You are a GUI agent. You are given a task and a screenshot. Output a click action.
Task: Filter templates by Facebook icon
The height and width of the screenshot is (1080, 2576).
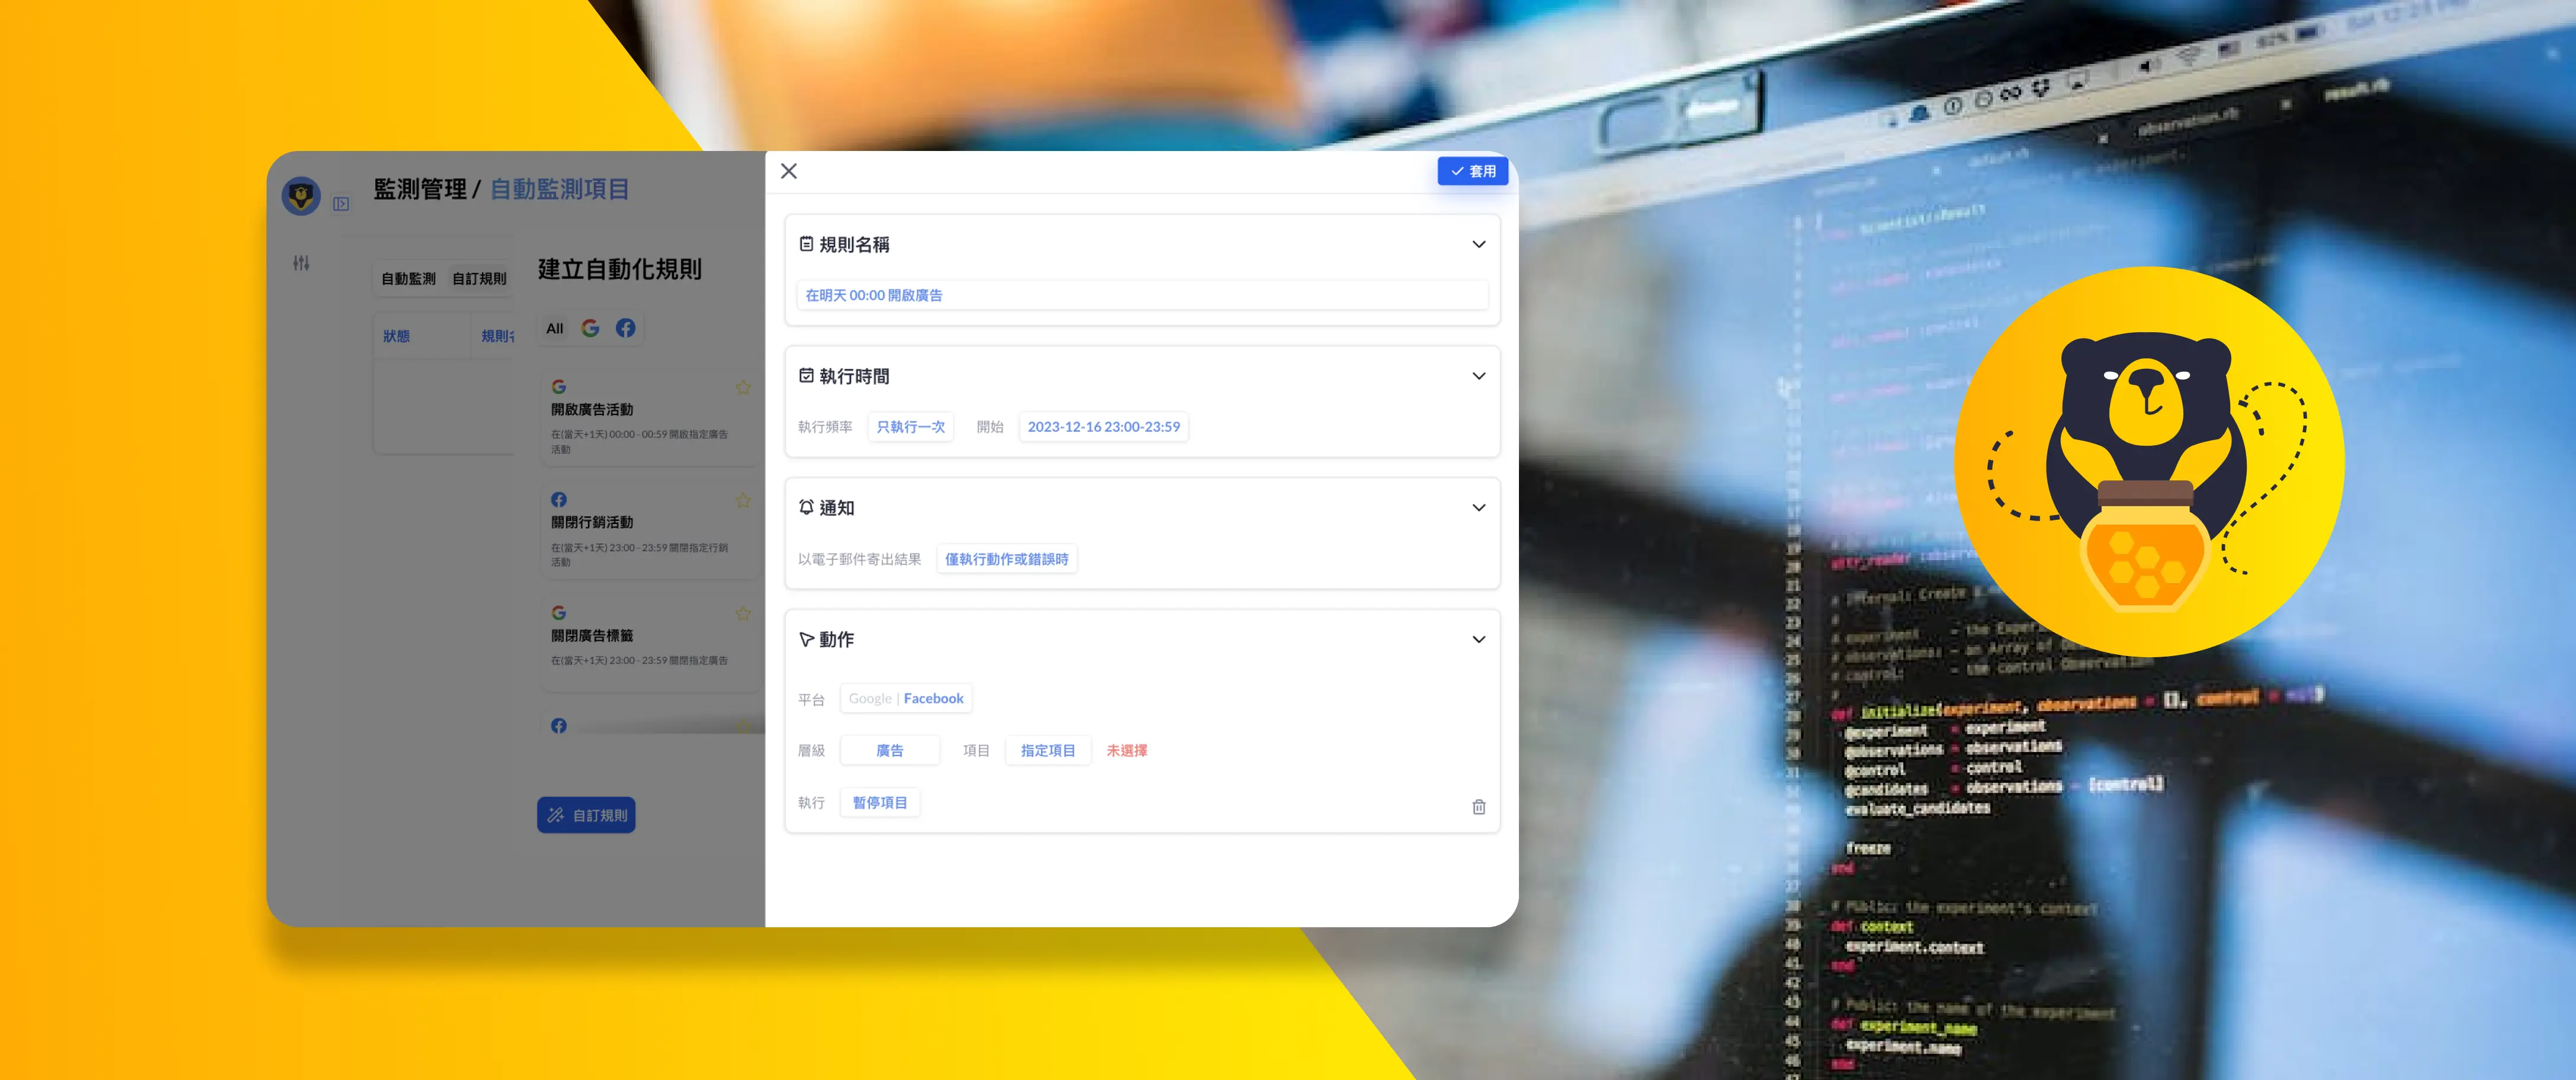click(625, 328)
